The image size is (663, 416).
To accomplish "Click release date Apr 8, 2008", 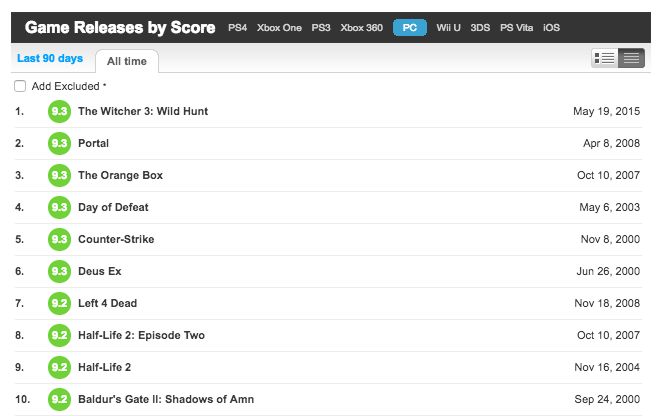I will pos(611,143).
